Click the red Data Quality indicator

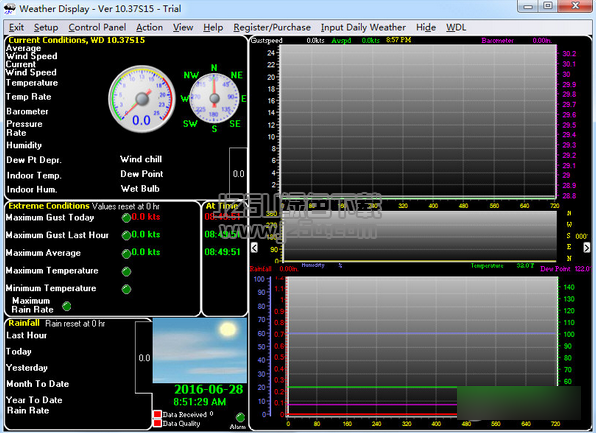[x=157, y=423]
